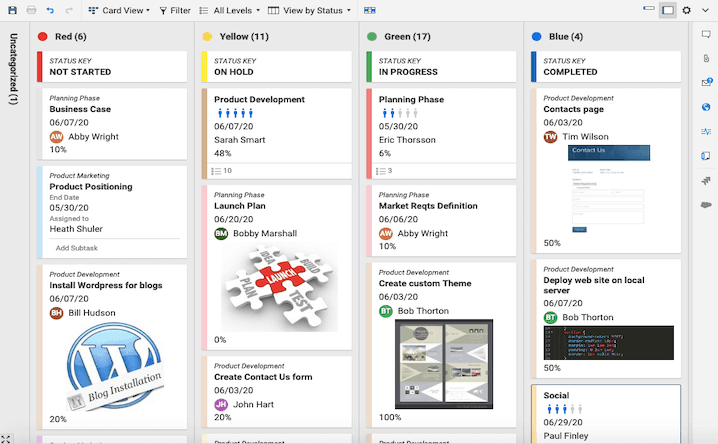The height and width of the screenshot is (444, 718).
Task: Click the Print icon in toolbar
Action: coord(31,10)
